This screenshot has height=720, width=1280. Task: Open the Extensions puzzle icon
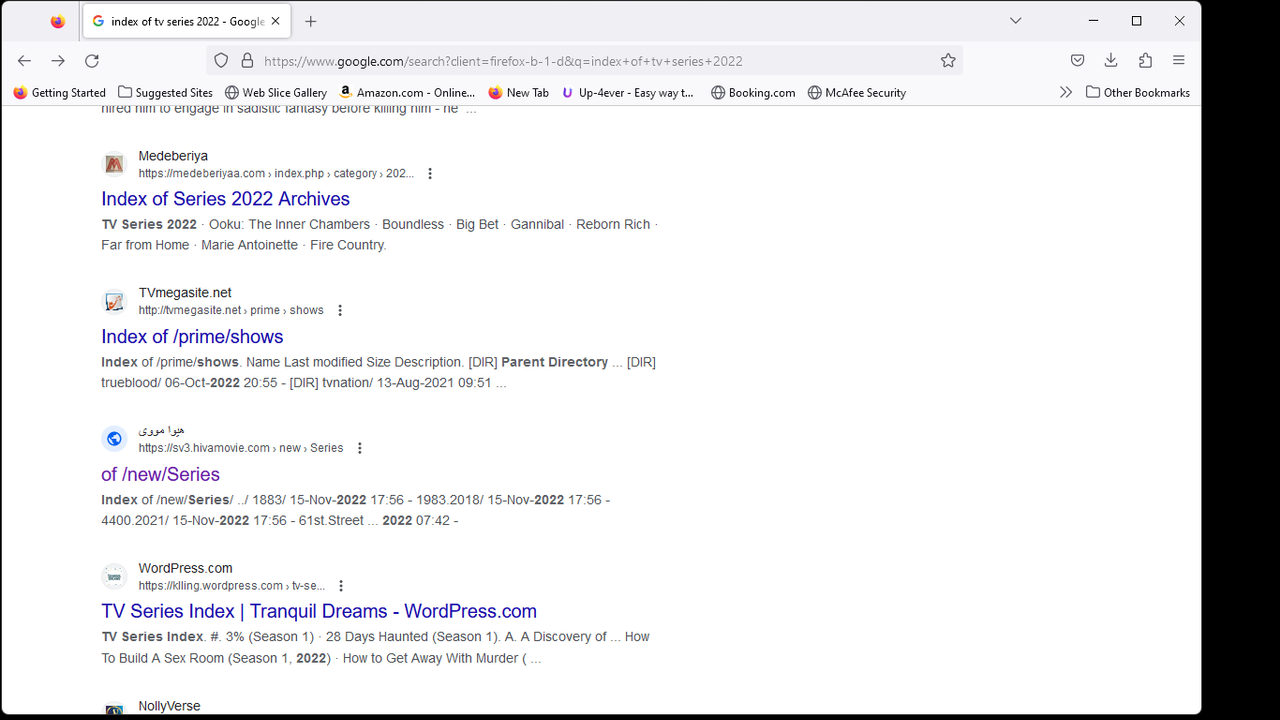point(1145,61)
